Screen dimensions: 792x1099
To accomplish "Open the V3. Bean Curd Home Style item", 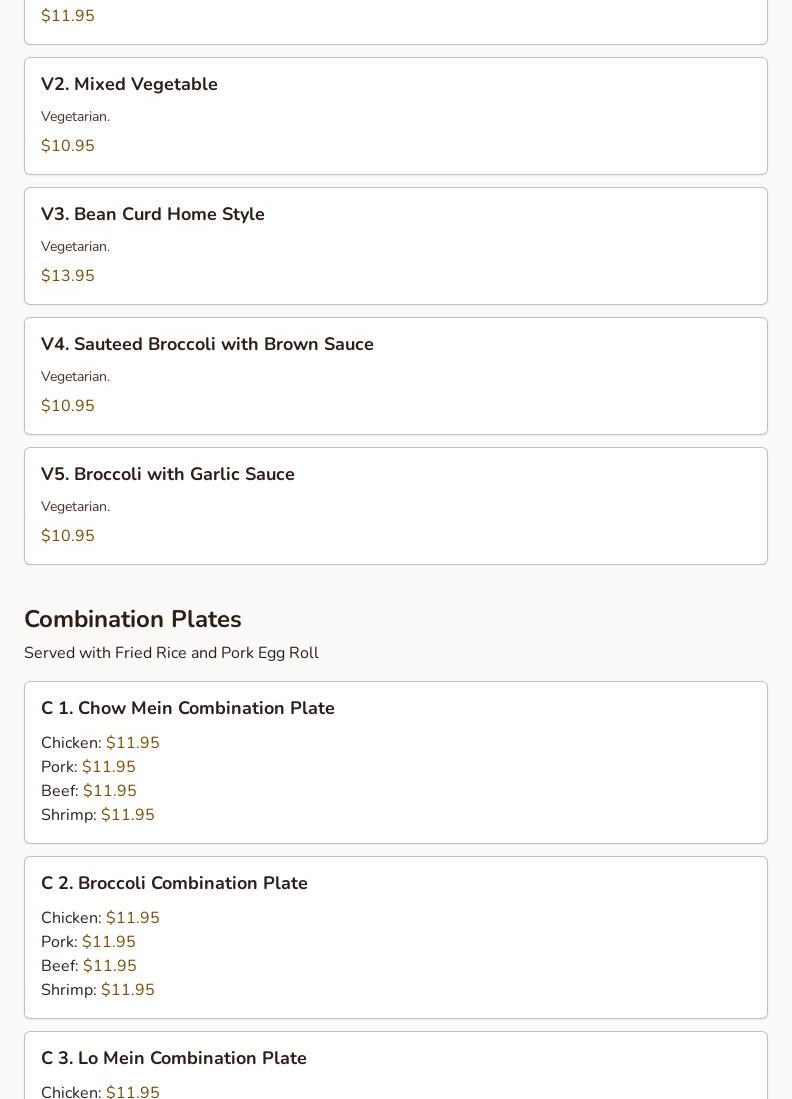I will pyautogui.click(x=152, y=214).
